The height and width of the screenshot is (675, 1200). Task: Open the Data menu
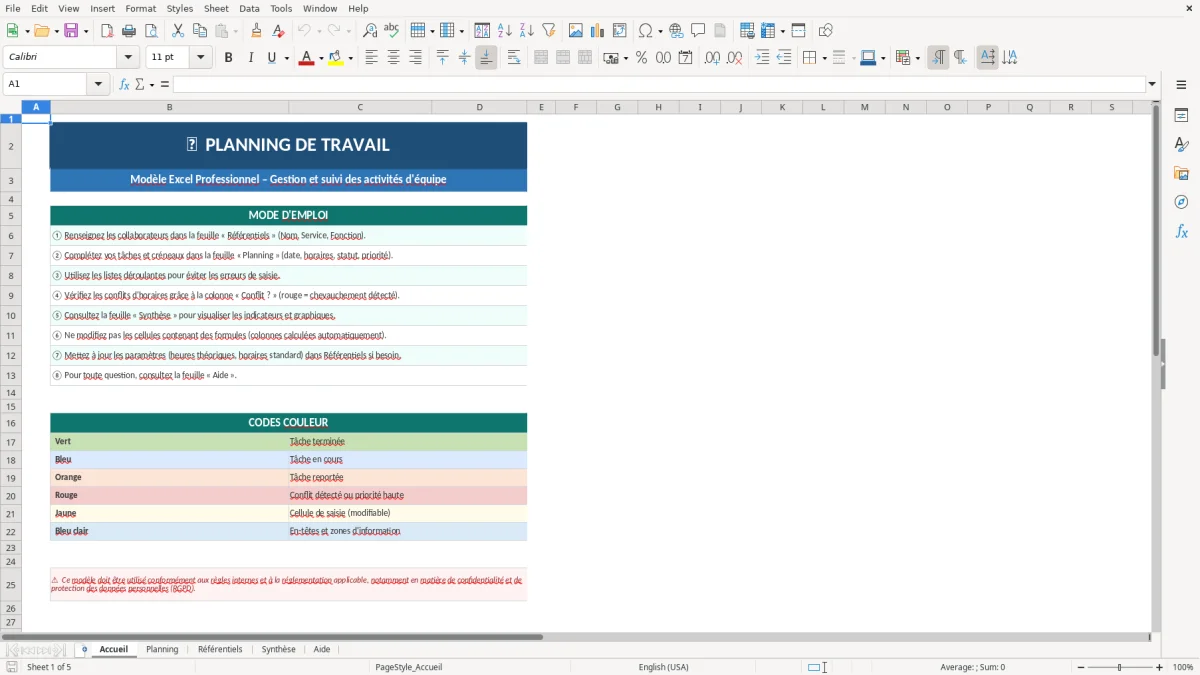(249, 8)
